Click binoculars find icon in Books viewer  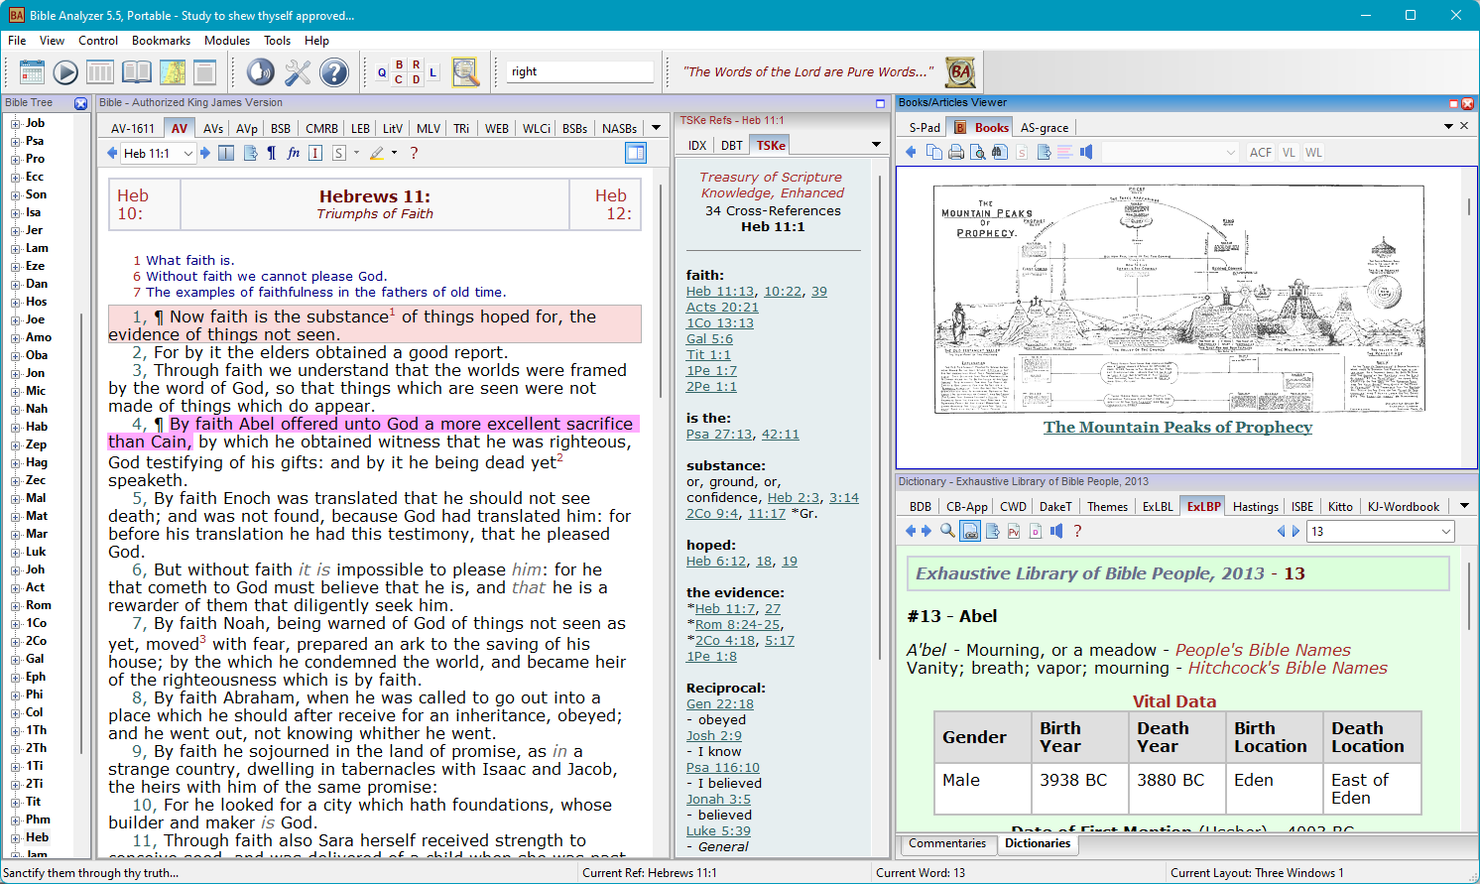tap(999, 152)
